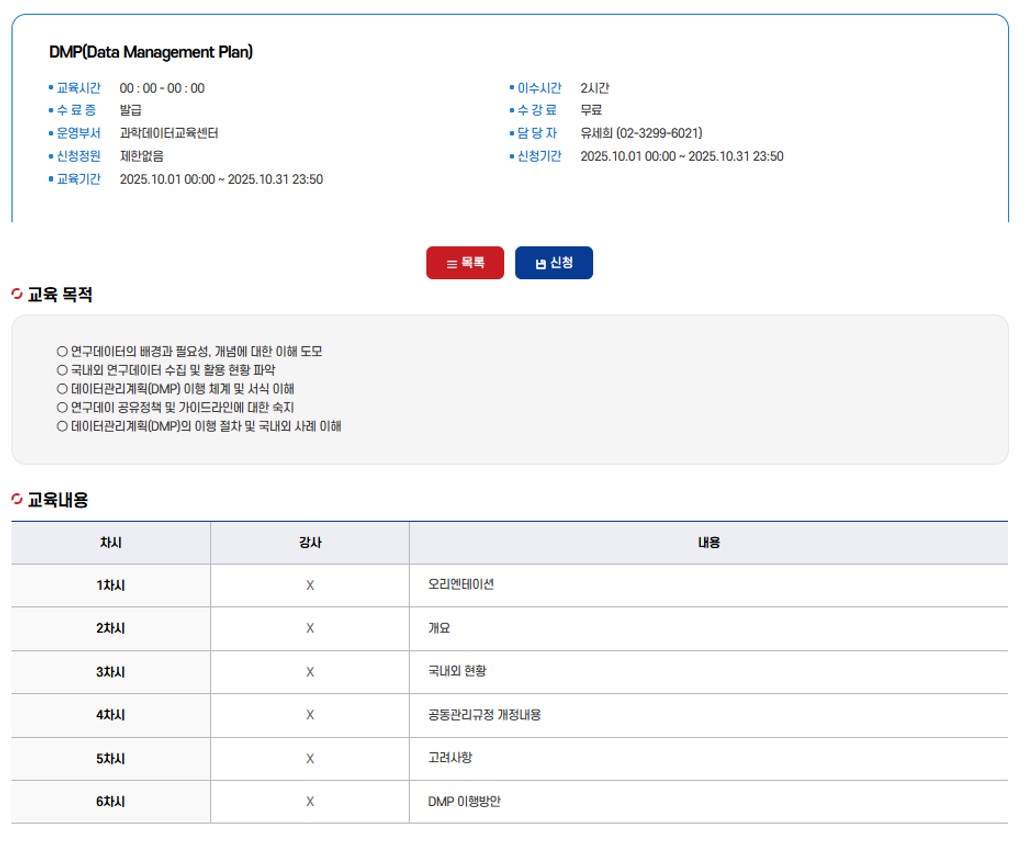Select the 국내외 현황 content cell
Image resolution: width=1024 pixels, height=841 pixels.
tap(457, 672)
